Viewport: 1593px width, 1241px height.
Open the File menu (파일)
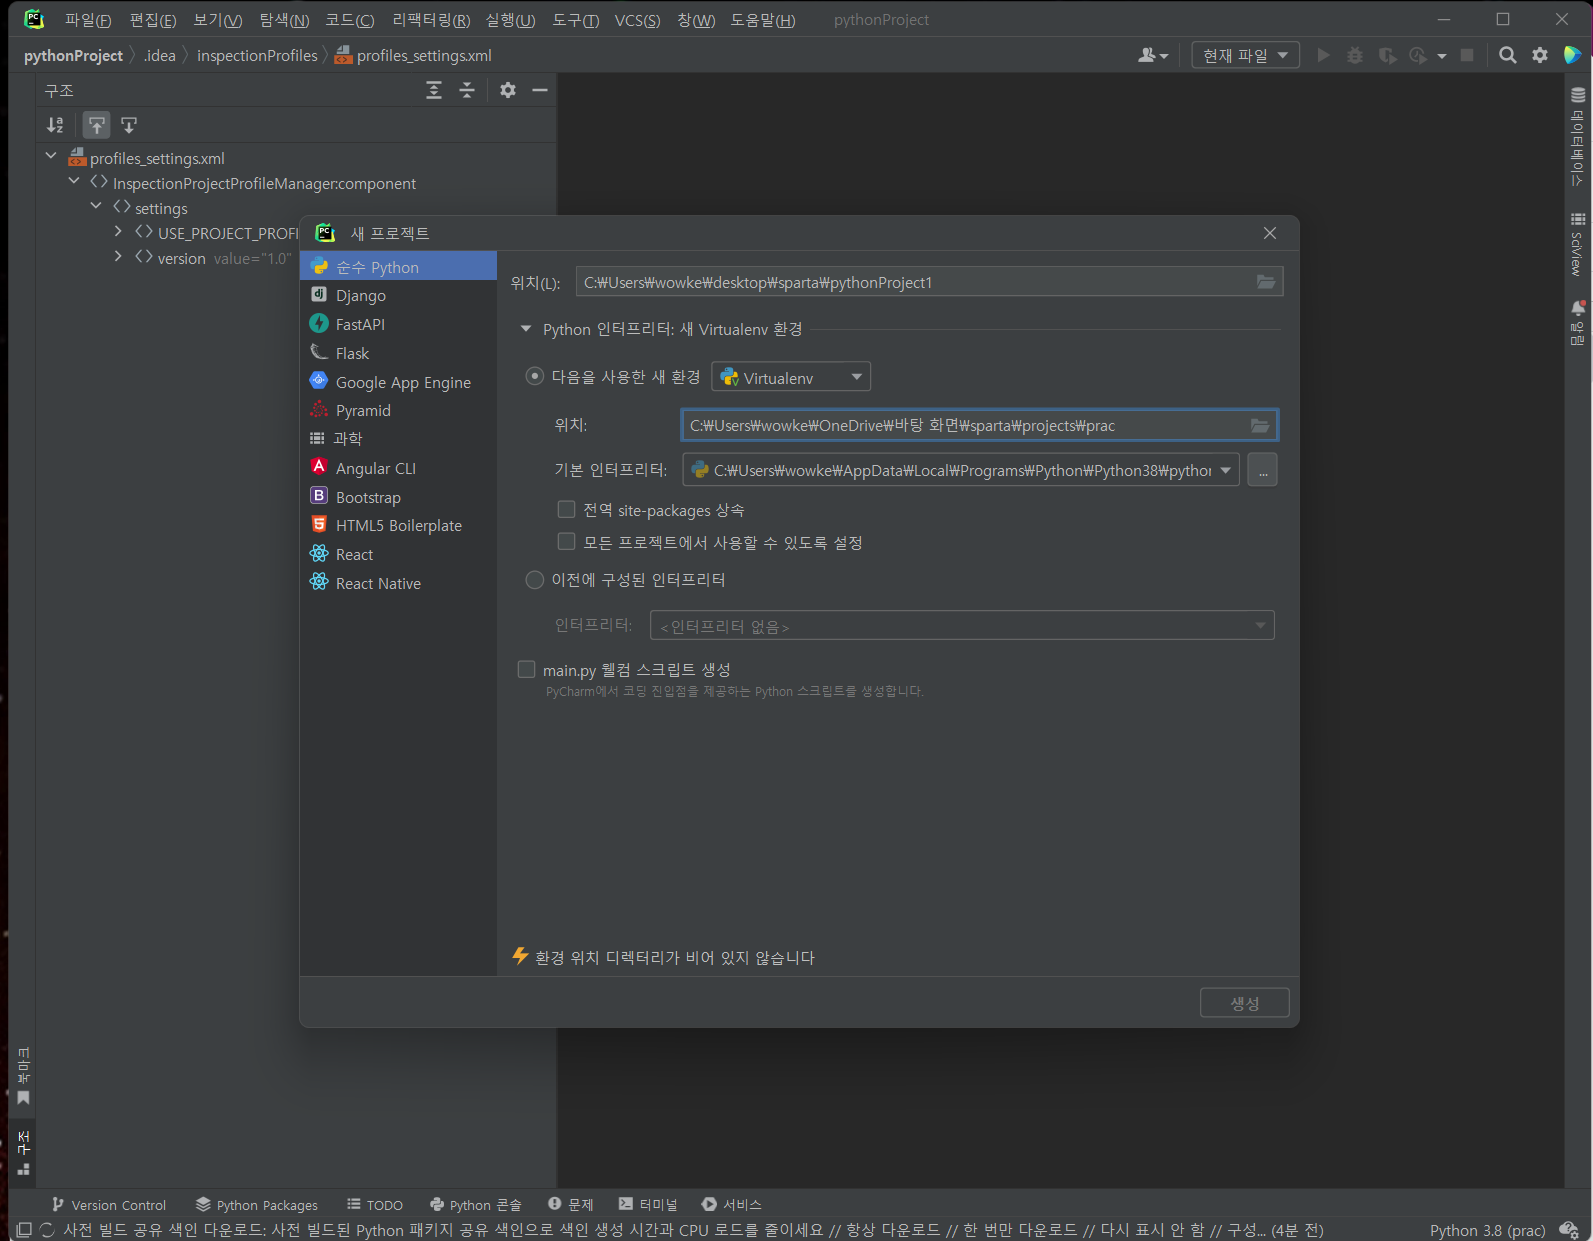click(88, 20)
